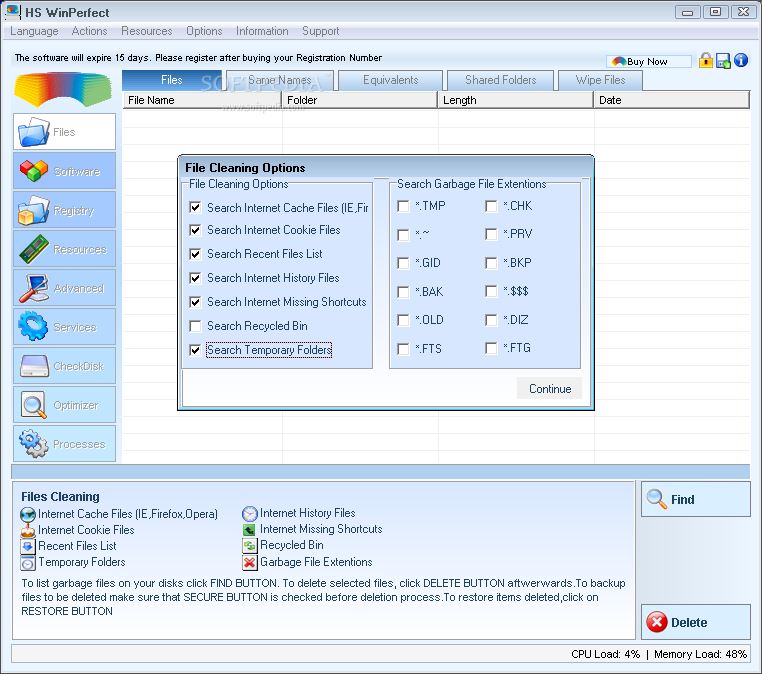Screen dimensions: 762x674
Task: Open the CheckDisk sidebar section
Action: pyautogui.click(x=64, y=365)
